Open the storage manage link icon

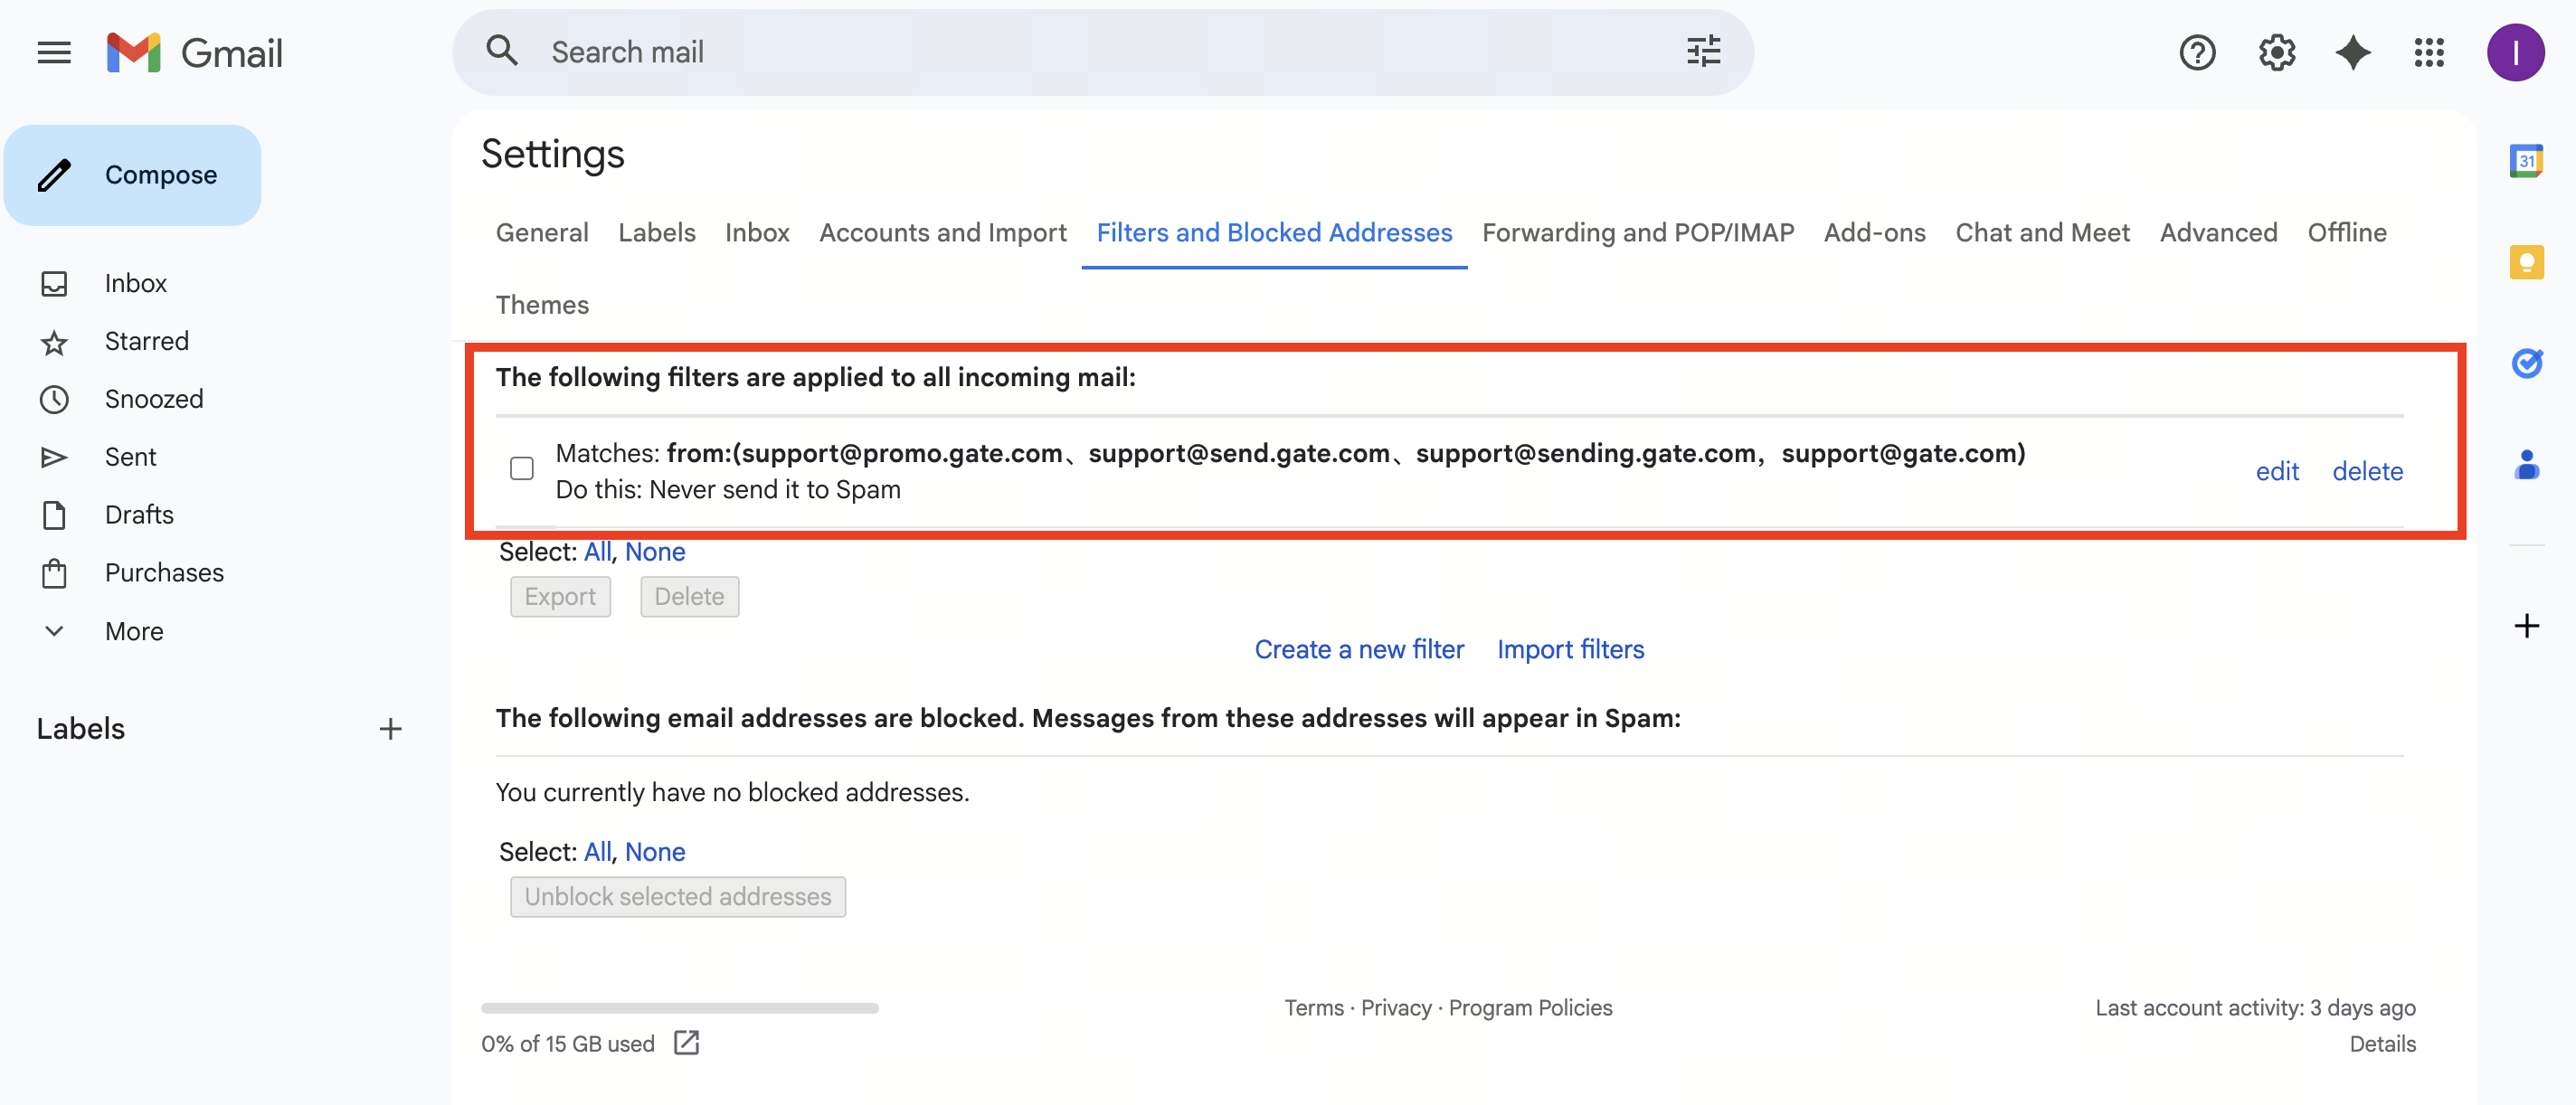pos(686,1043)
